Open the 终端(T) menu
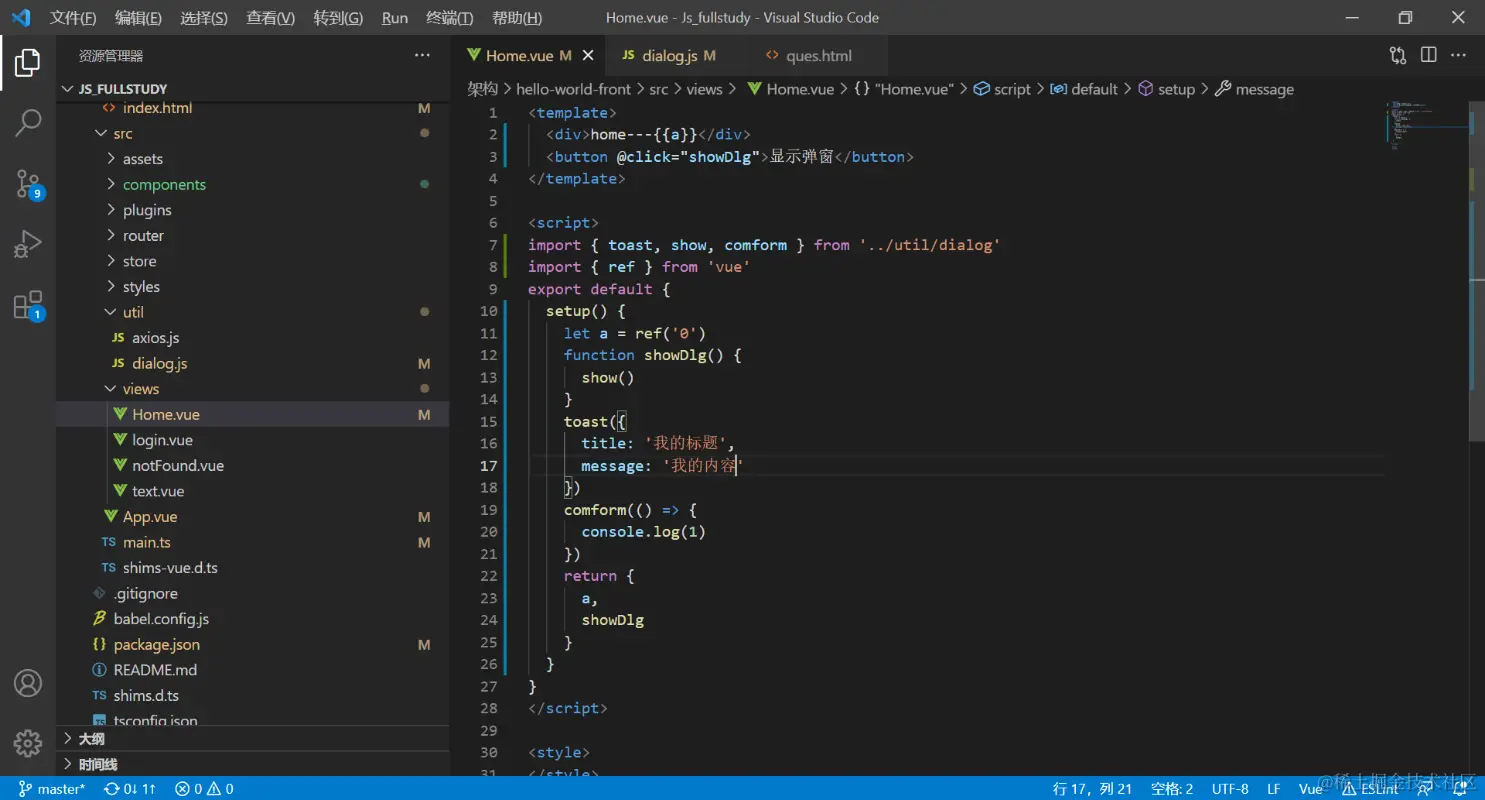 [x=450, y=18]
